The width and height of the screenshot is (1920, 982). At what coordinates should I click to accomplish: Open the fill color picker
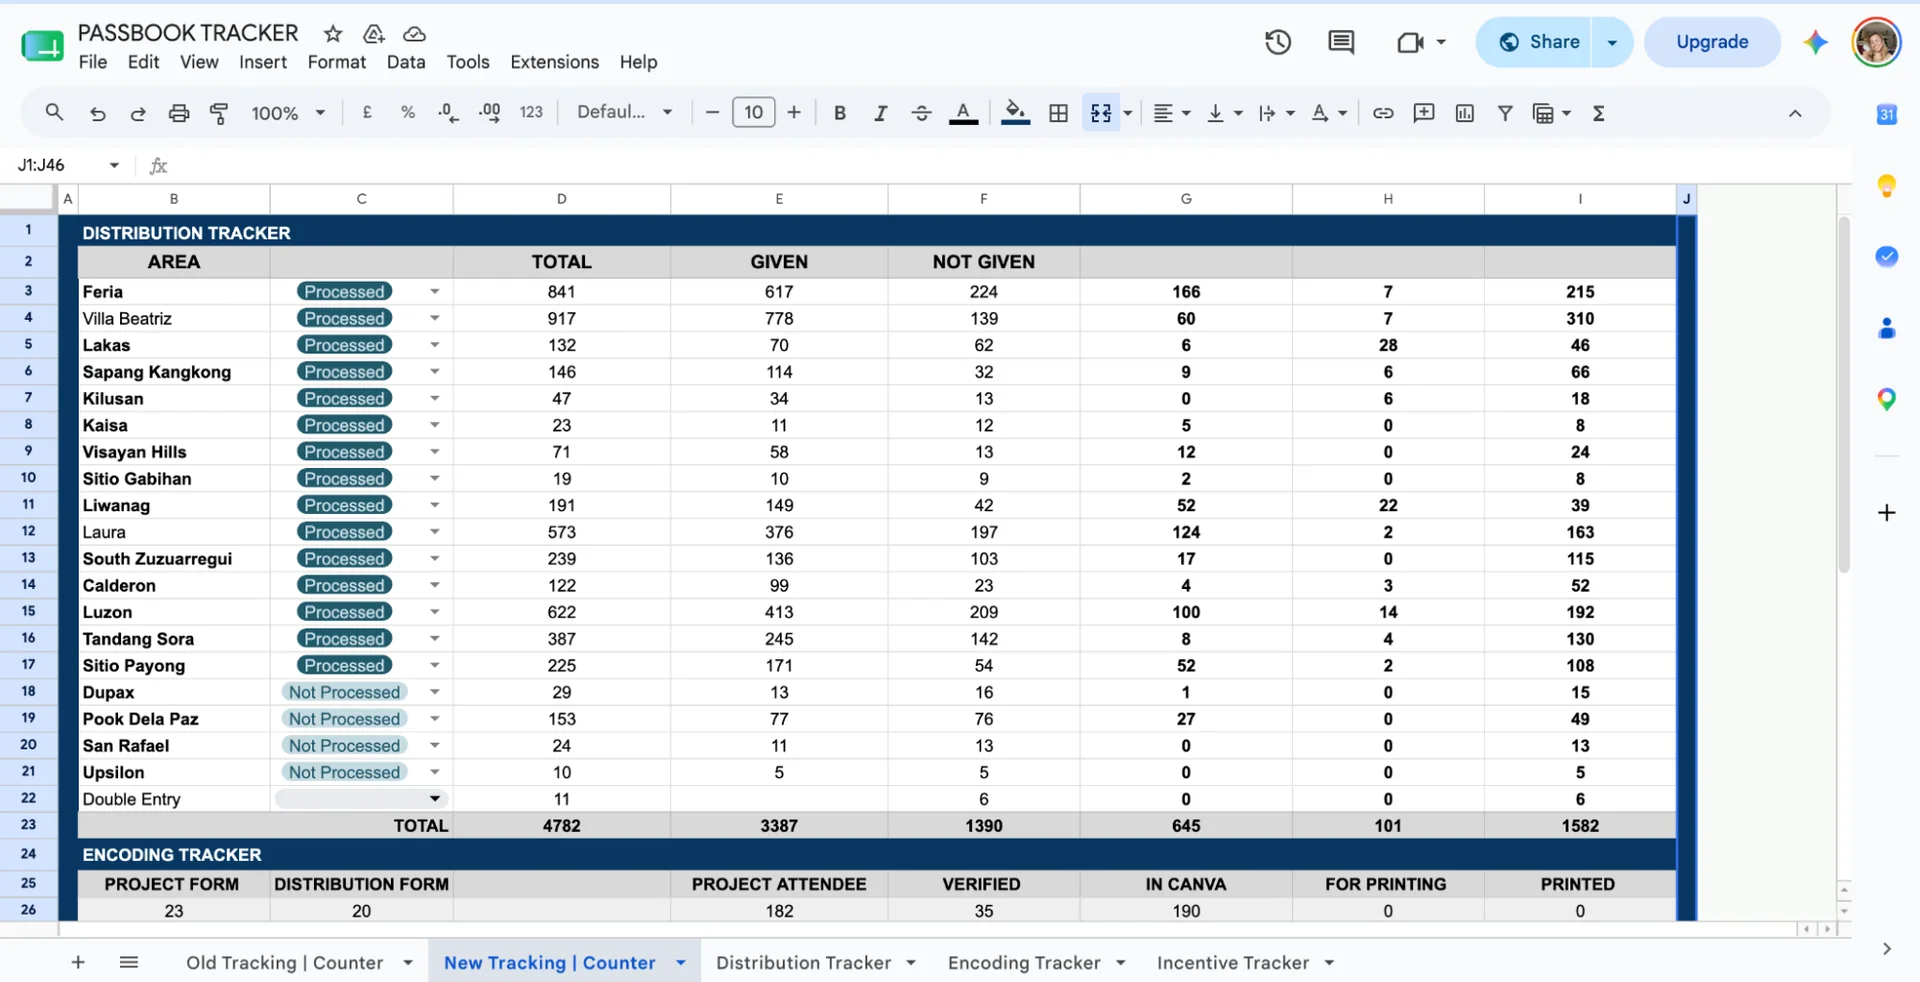1015,113
